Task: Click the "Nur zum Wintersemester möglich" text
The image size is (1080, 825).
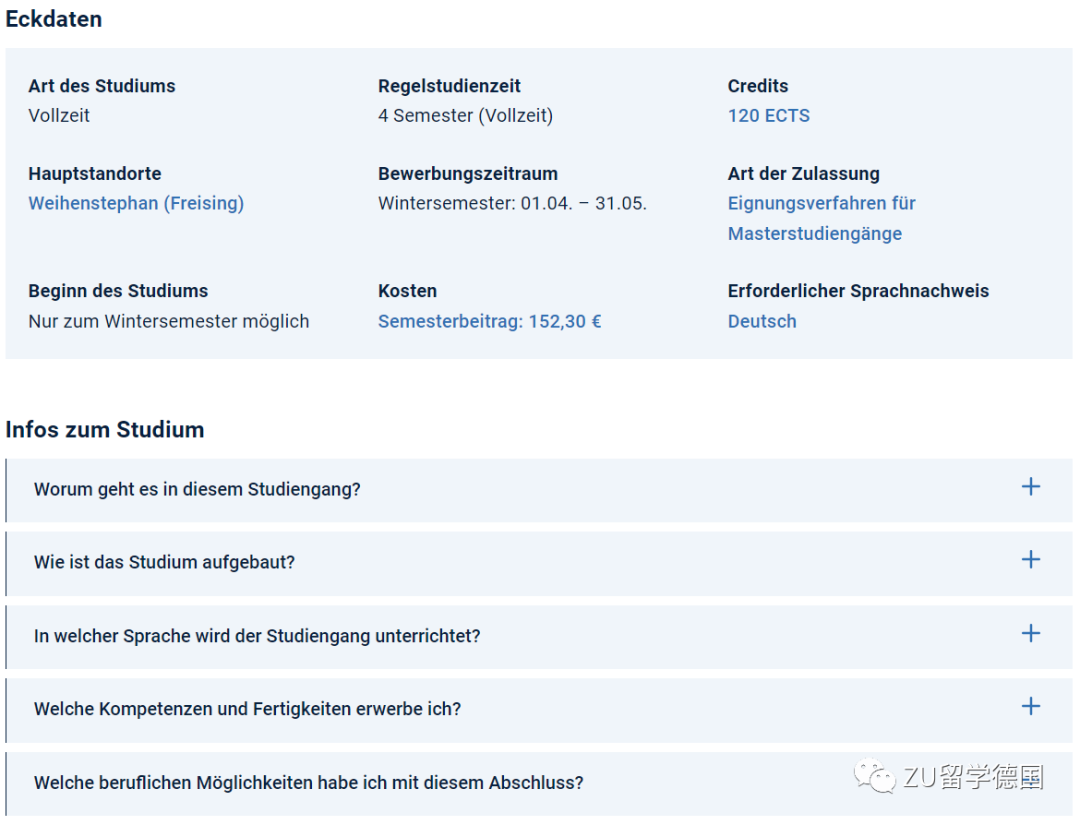Action: click(x=169, y=322)
